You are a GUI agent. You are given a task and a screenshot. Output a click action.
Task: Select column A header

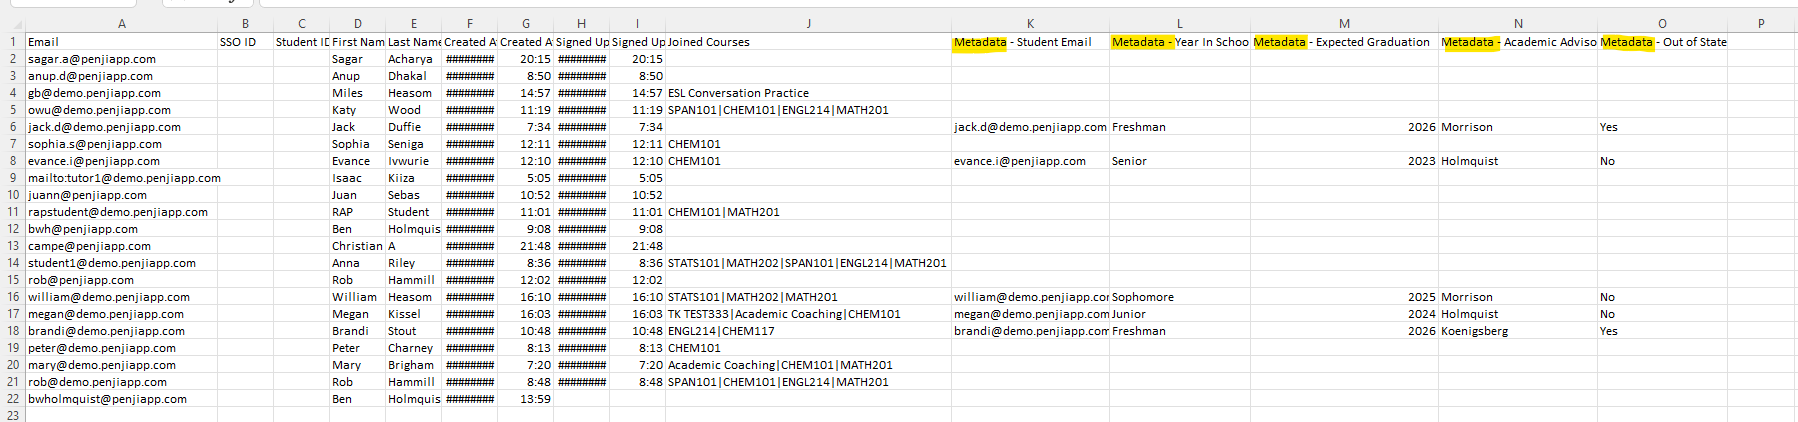pos(122,23)
